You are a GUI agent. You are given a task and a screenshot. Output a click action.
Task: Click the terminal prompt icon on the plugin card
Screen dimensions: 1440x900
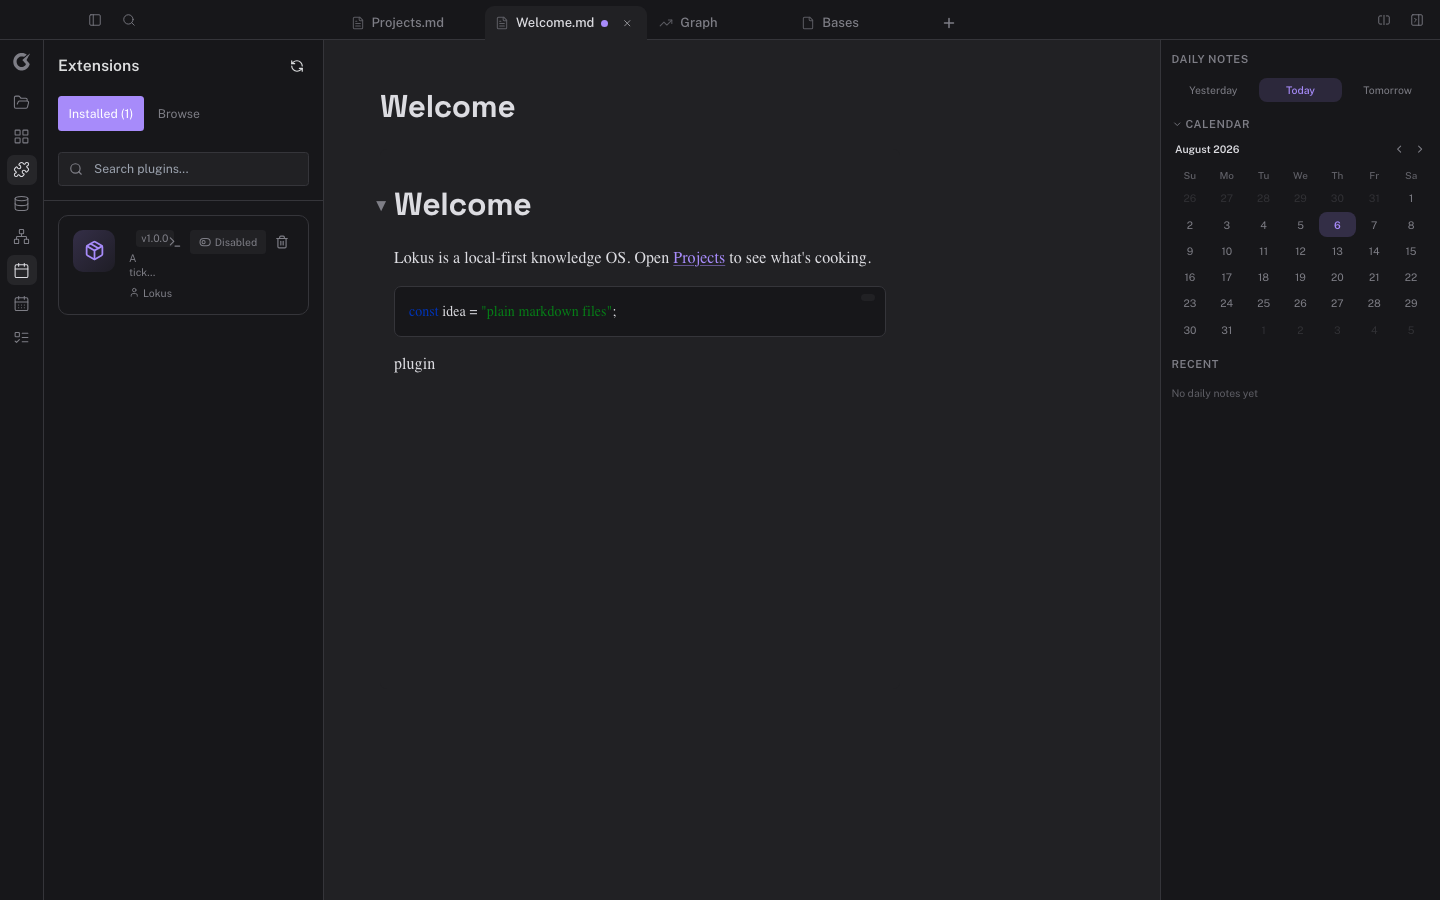click(175, 242)
